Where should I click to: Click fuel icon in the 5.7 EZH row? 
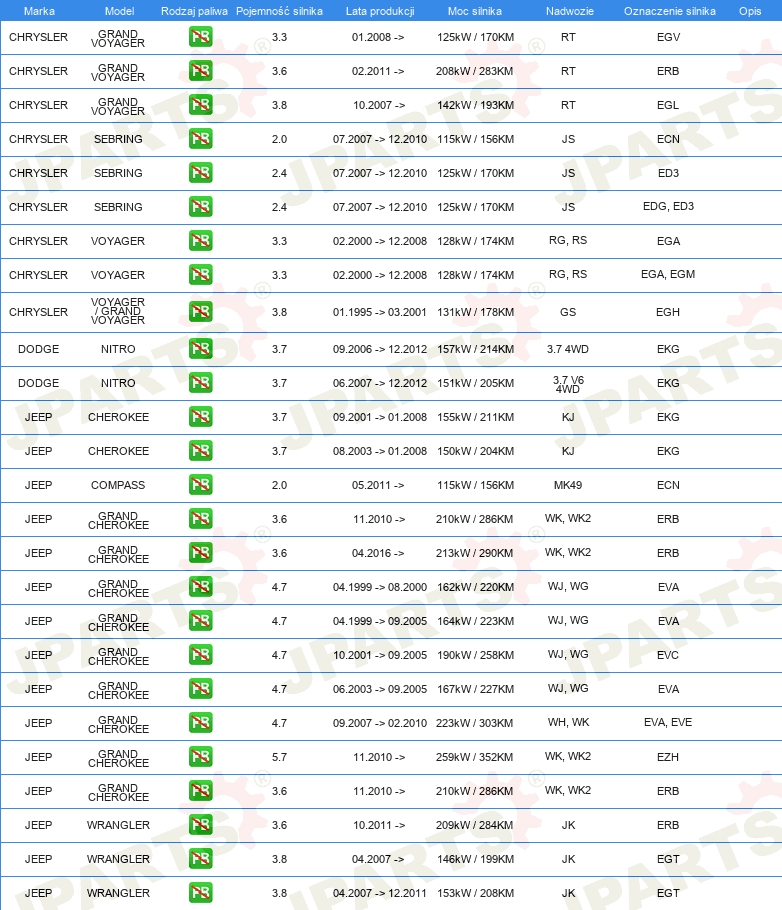(x=200, y=757)
